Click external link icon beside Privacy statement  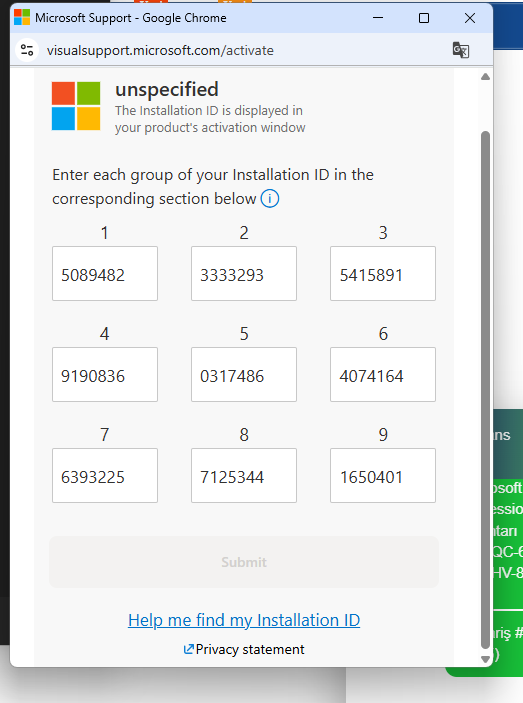[189, 649]
